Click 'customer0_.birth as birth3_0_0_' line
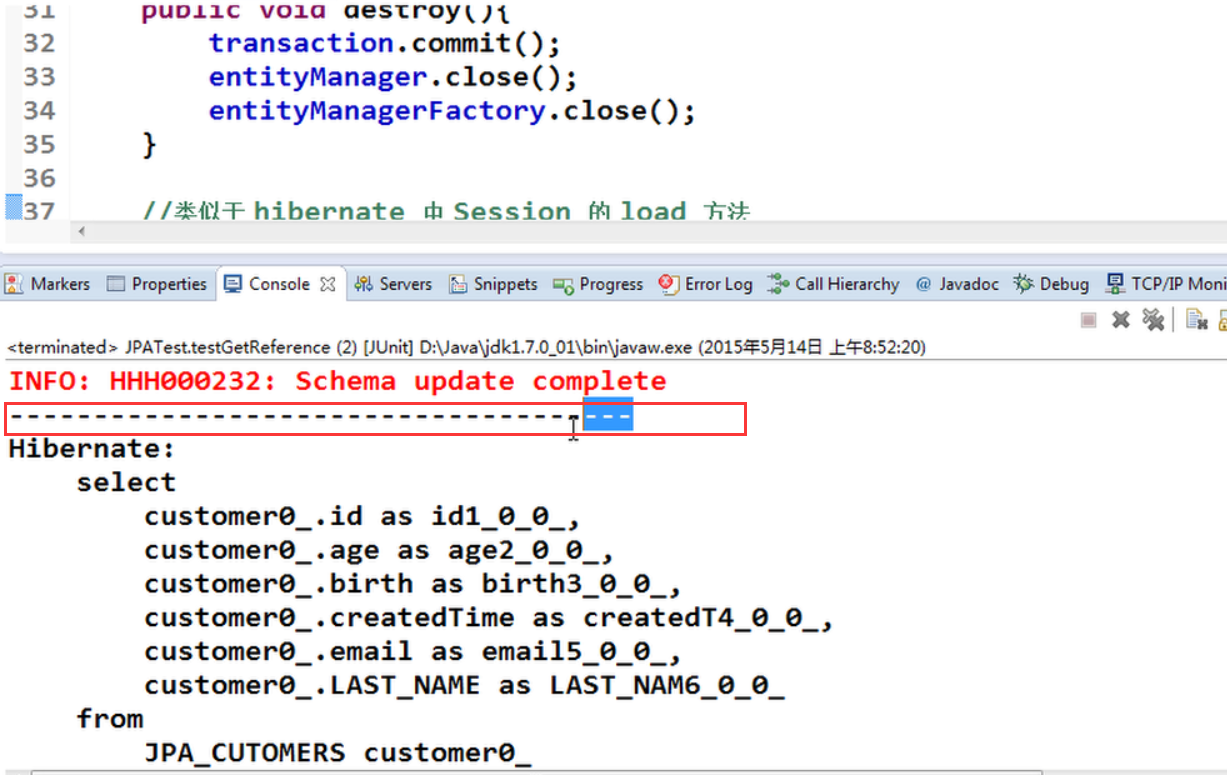This screenshot has width=1227, height=775. coord(413,583)
